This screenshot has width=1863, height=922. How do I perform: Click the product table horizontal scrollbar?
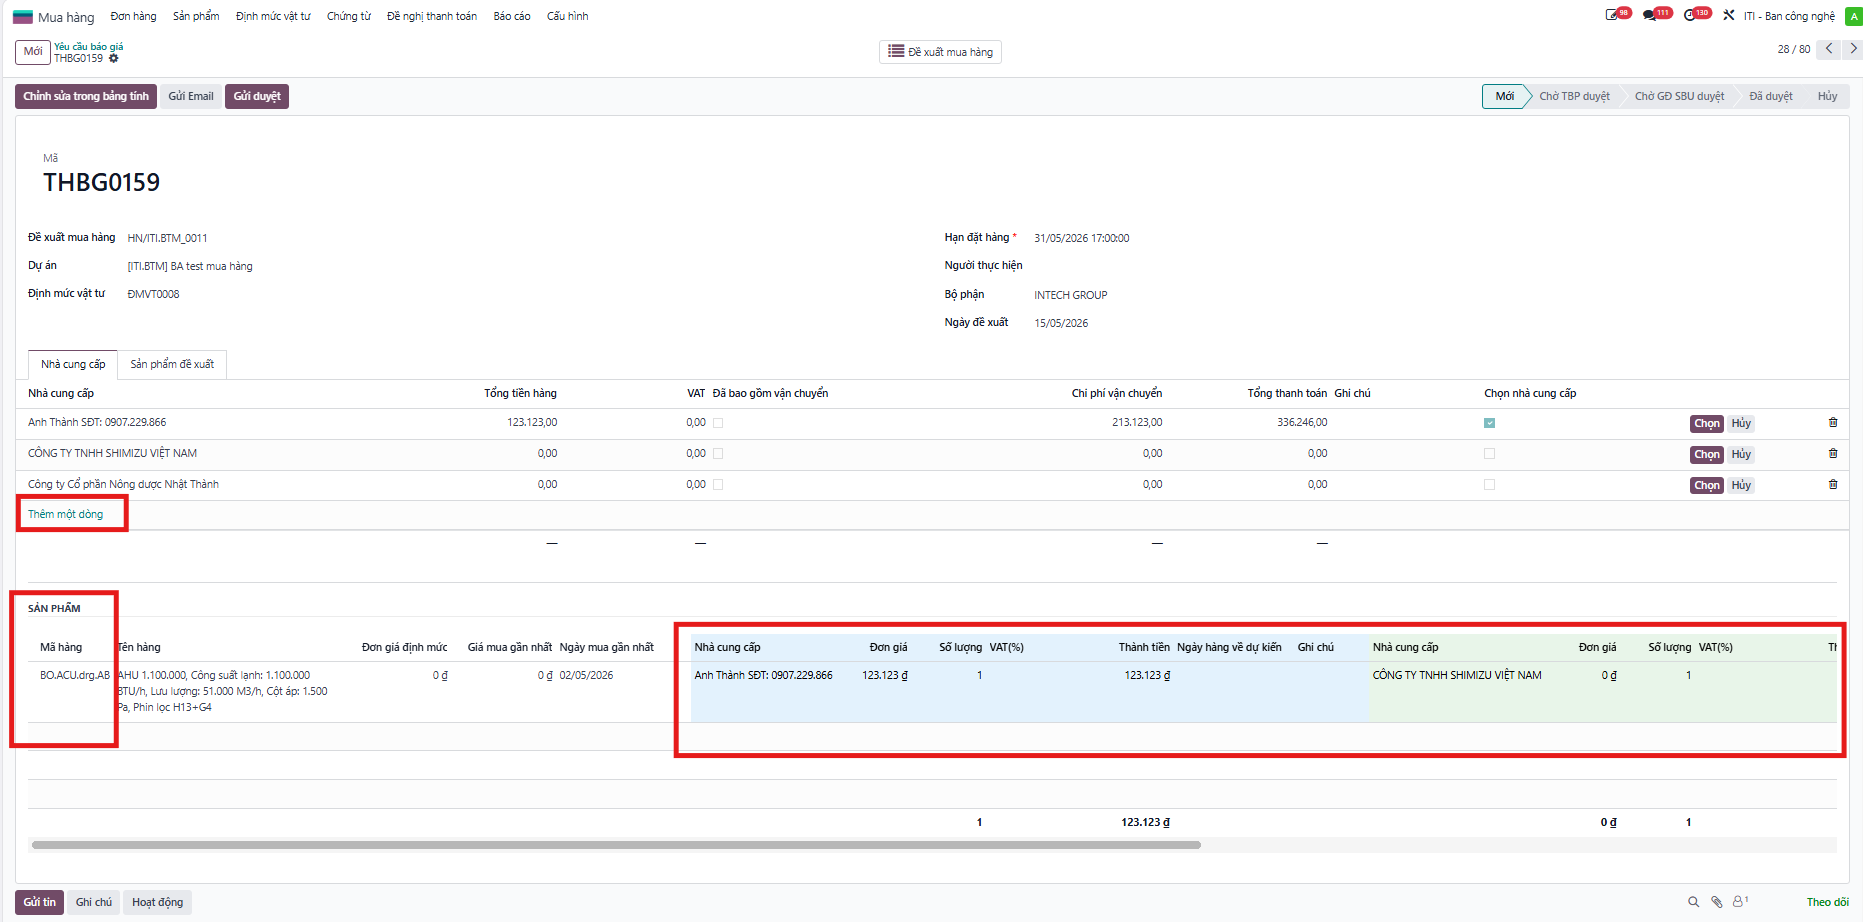coord(616,845)
